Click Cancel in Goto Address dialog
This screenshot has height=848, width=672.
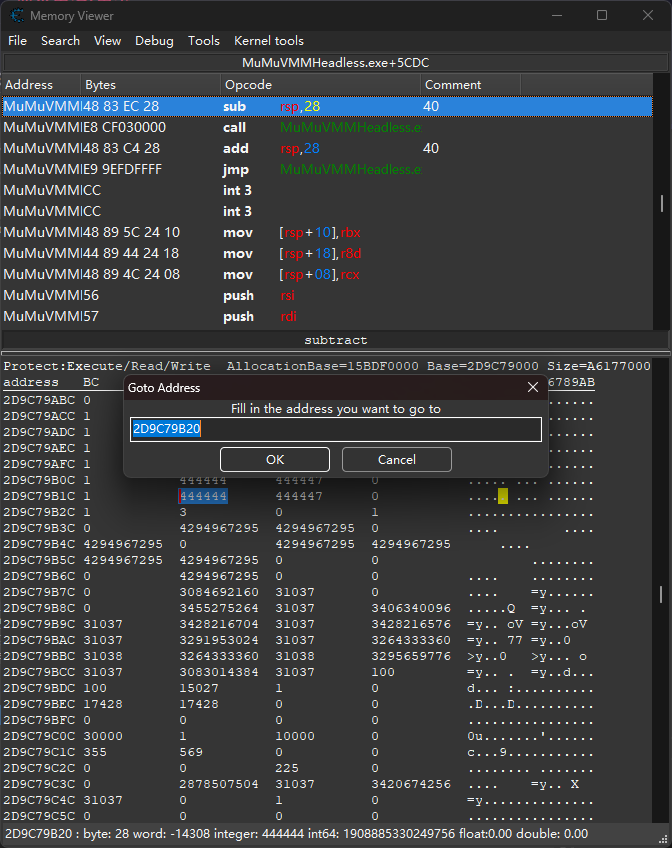click(x=397, y=459)
